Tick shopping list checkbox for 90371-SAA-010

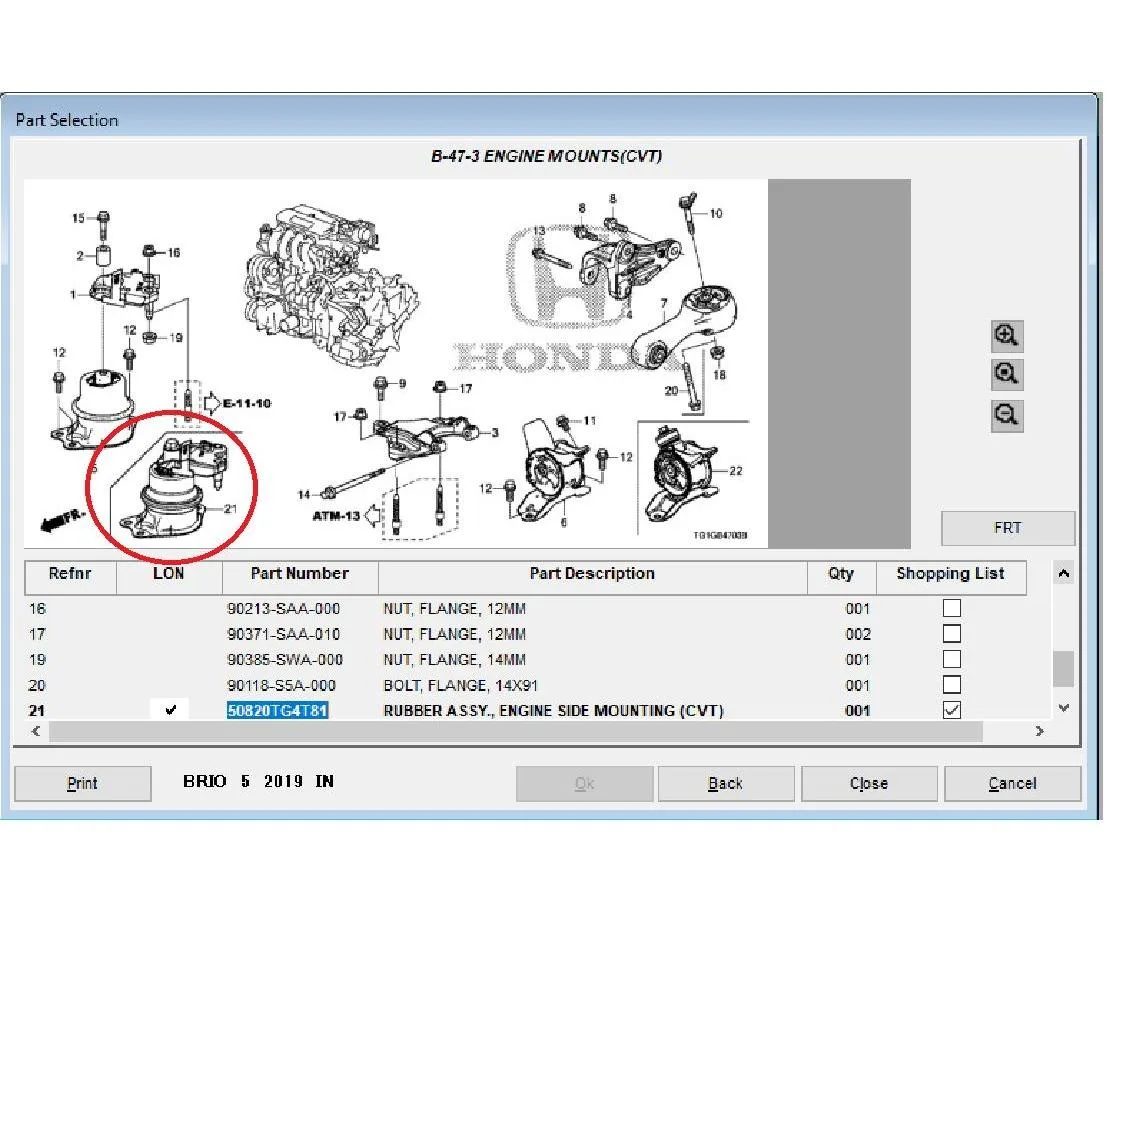(952, 634)
